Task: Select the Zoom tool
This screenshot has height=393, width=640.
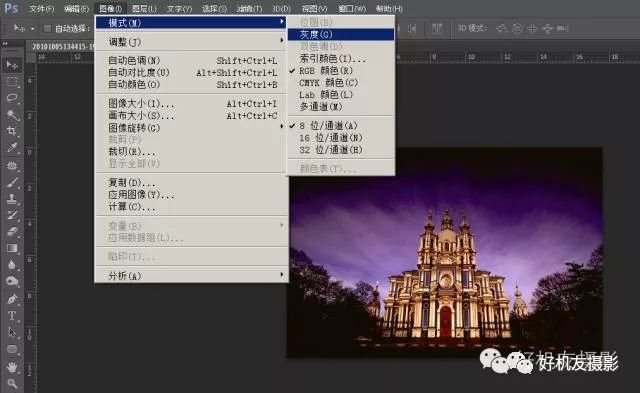Action: click(x=12, y=383)
